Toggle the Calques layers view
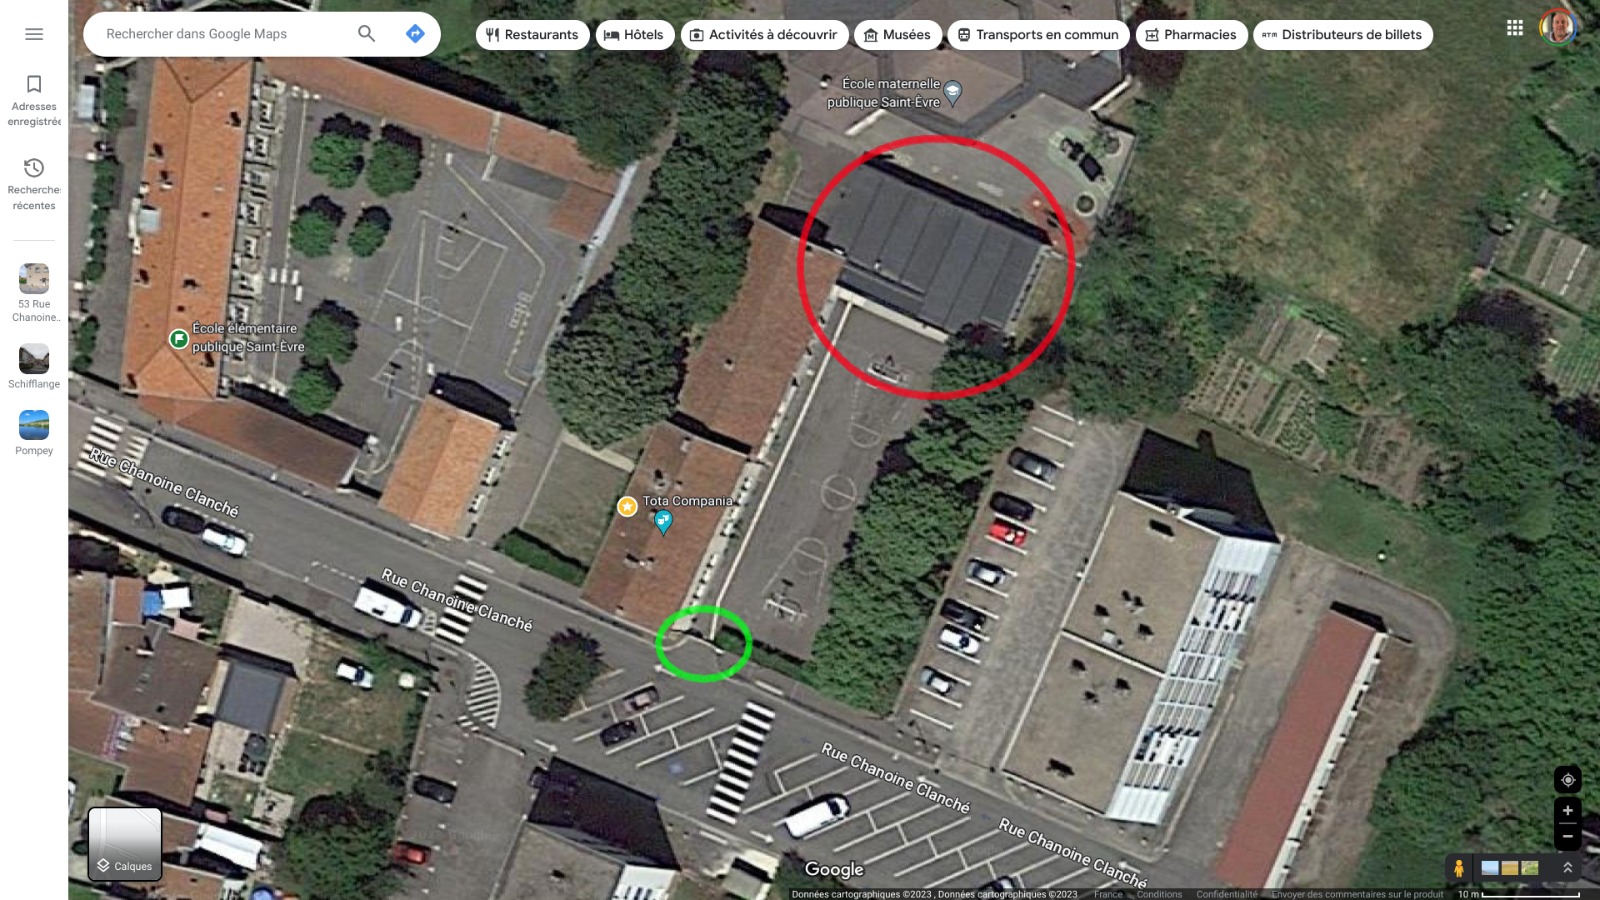The width and height of the screenshot is (1600, 900). coord(125,844)
